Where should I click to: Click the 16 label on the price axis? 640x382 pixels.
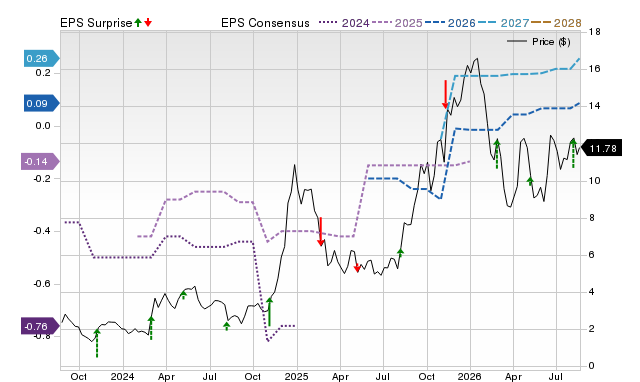[x=595, y=69]
